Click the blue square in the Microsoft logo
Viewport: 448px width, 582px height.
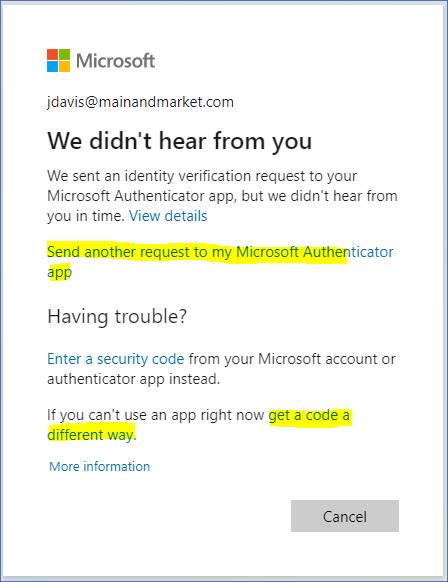click(x=52, y=66)
